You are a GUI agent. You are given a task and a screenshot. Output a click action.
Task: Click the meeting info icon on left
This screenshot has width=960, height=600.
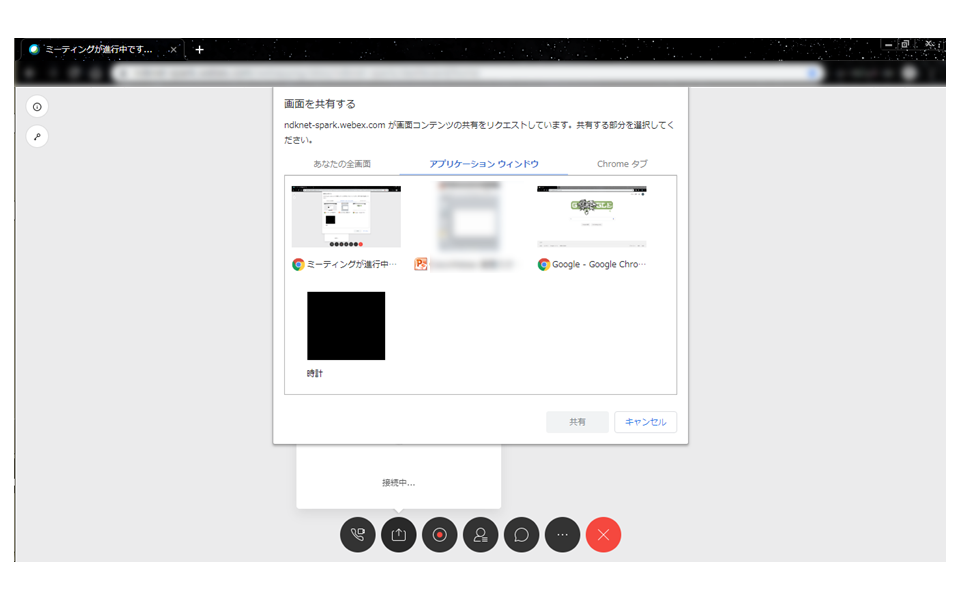point(37,107)
